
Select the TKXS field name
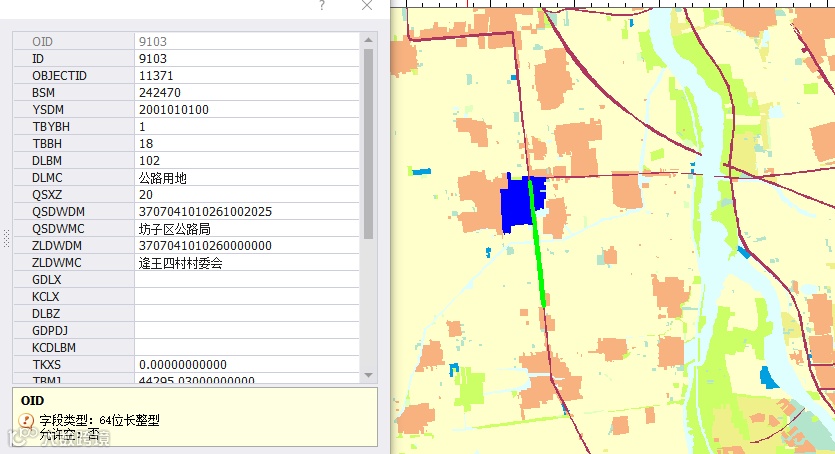click(46, 365)
